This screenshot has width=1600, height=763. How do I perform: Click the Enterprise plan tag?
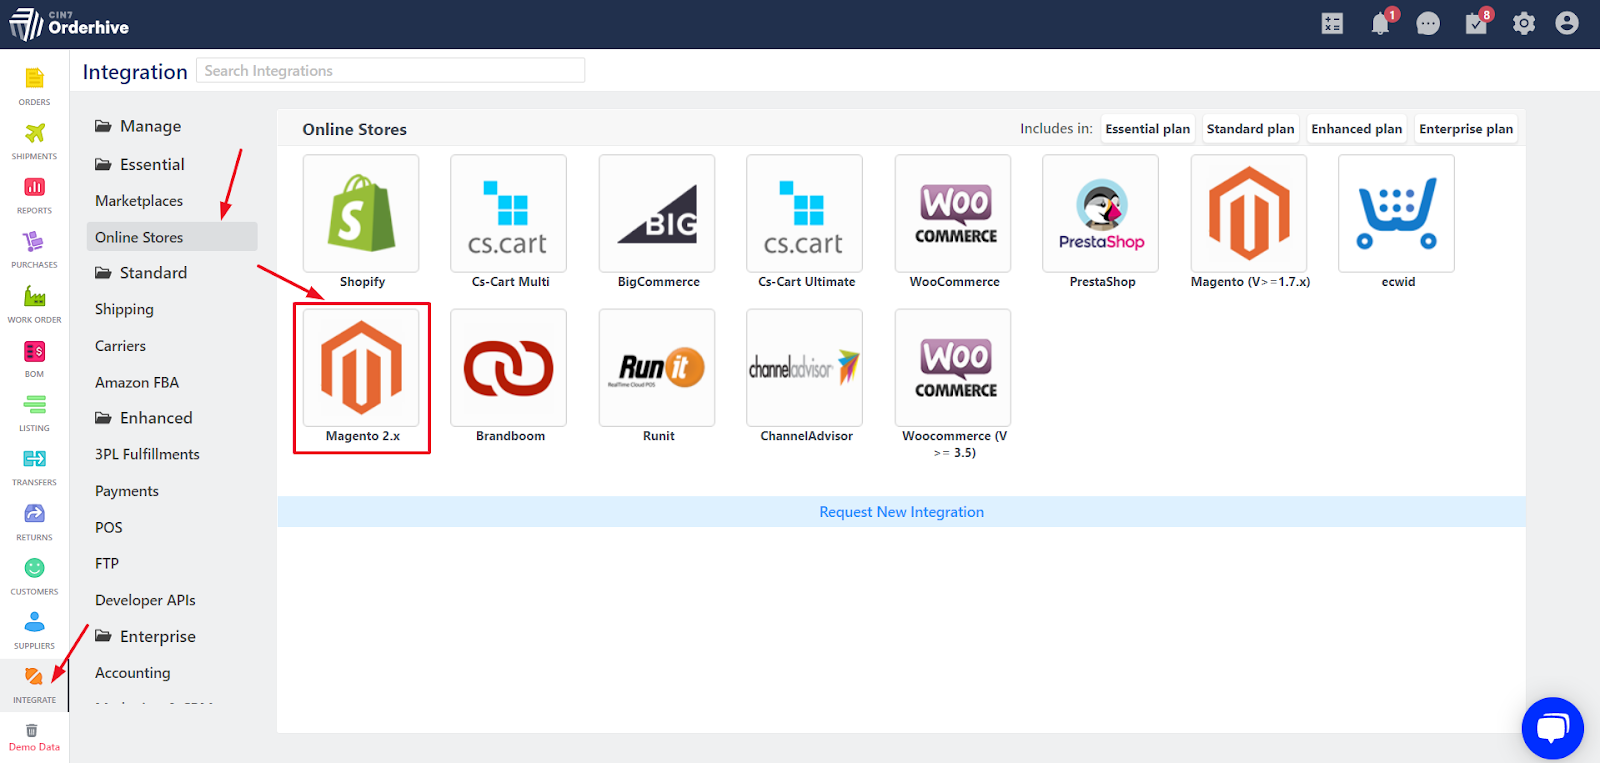1466,129
